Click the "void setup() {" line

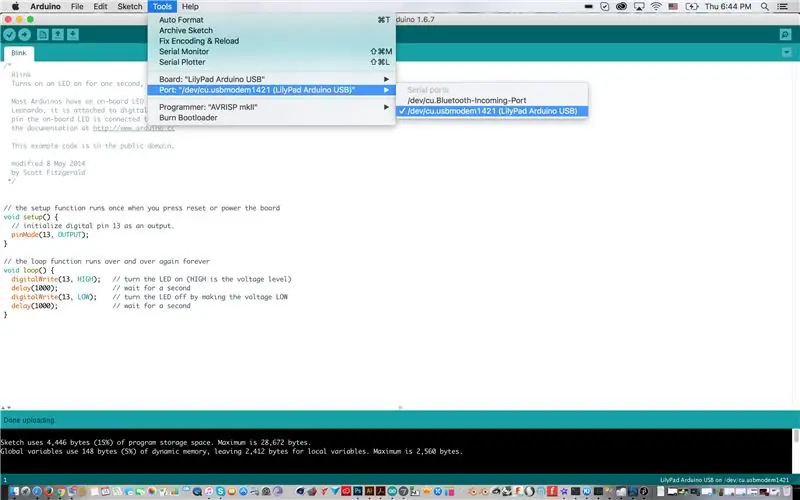[x=31, y=217]
